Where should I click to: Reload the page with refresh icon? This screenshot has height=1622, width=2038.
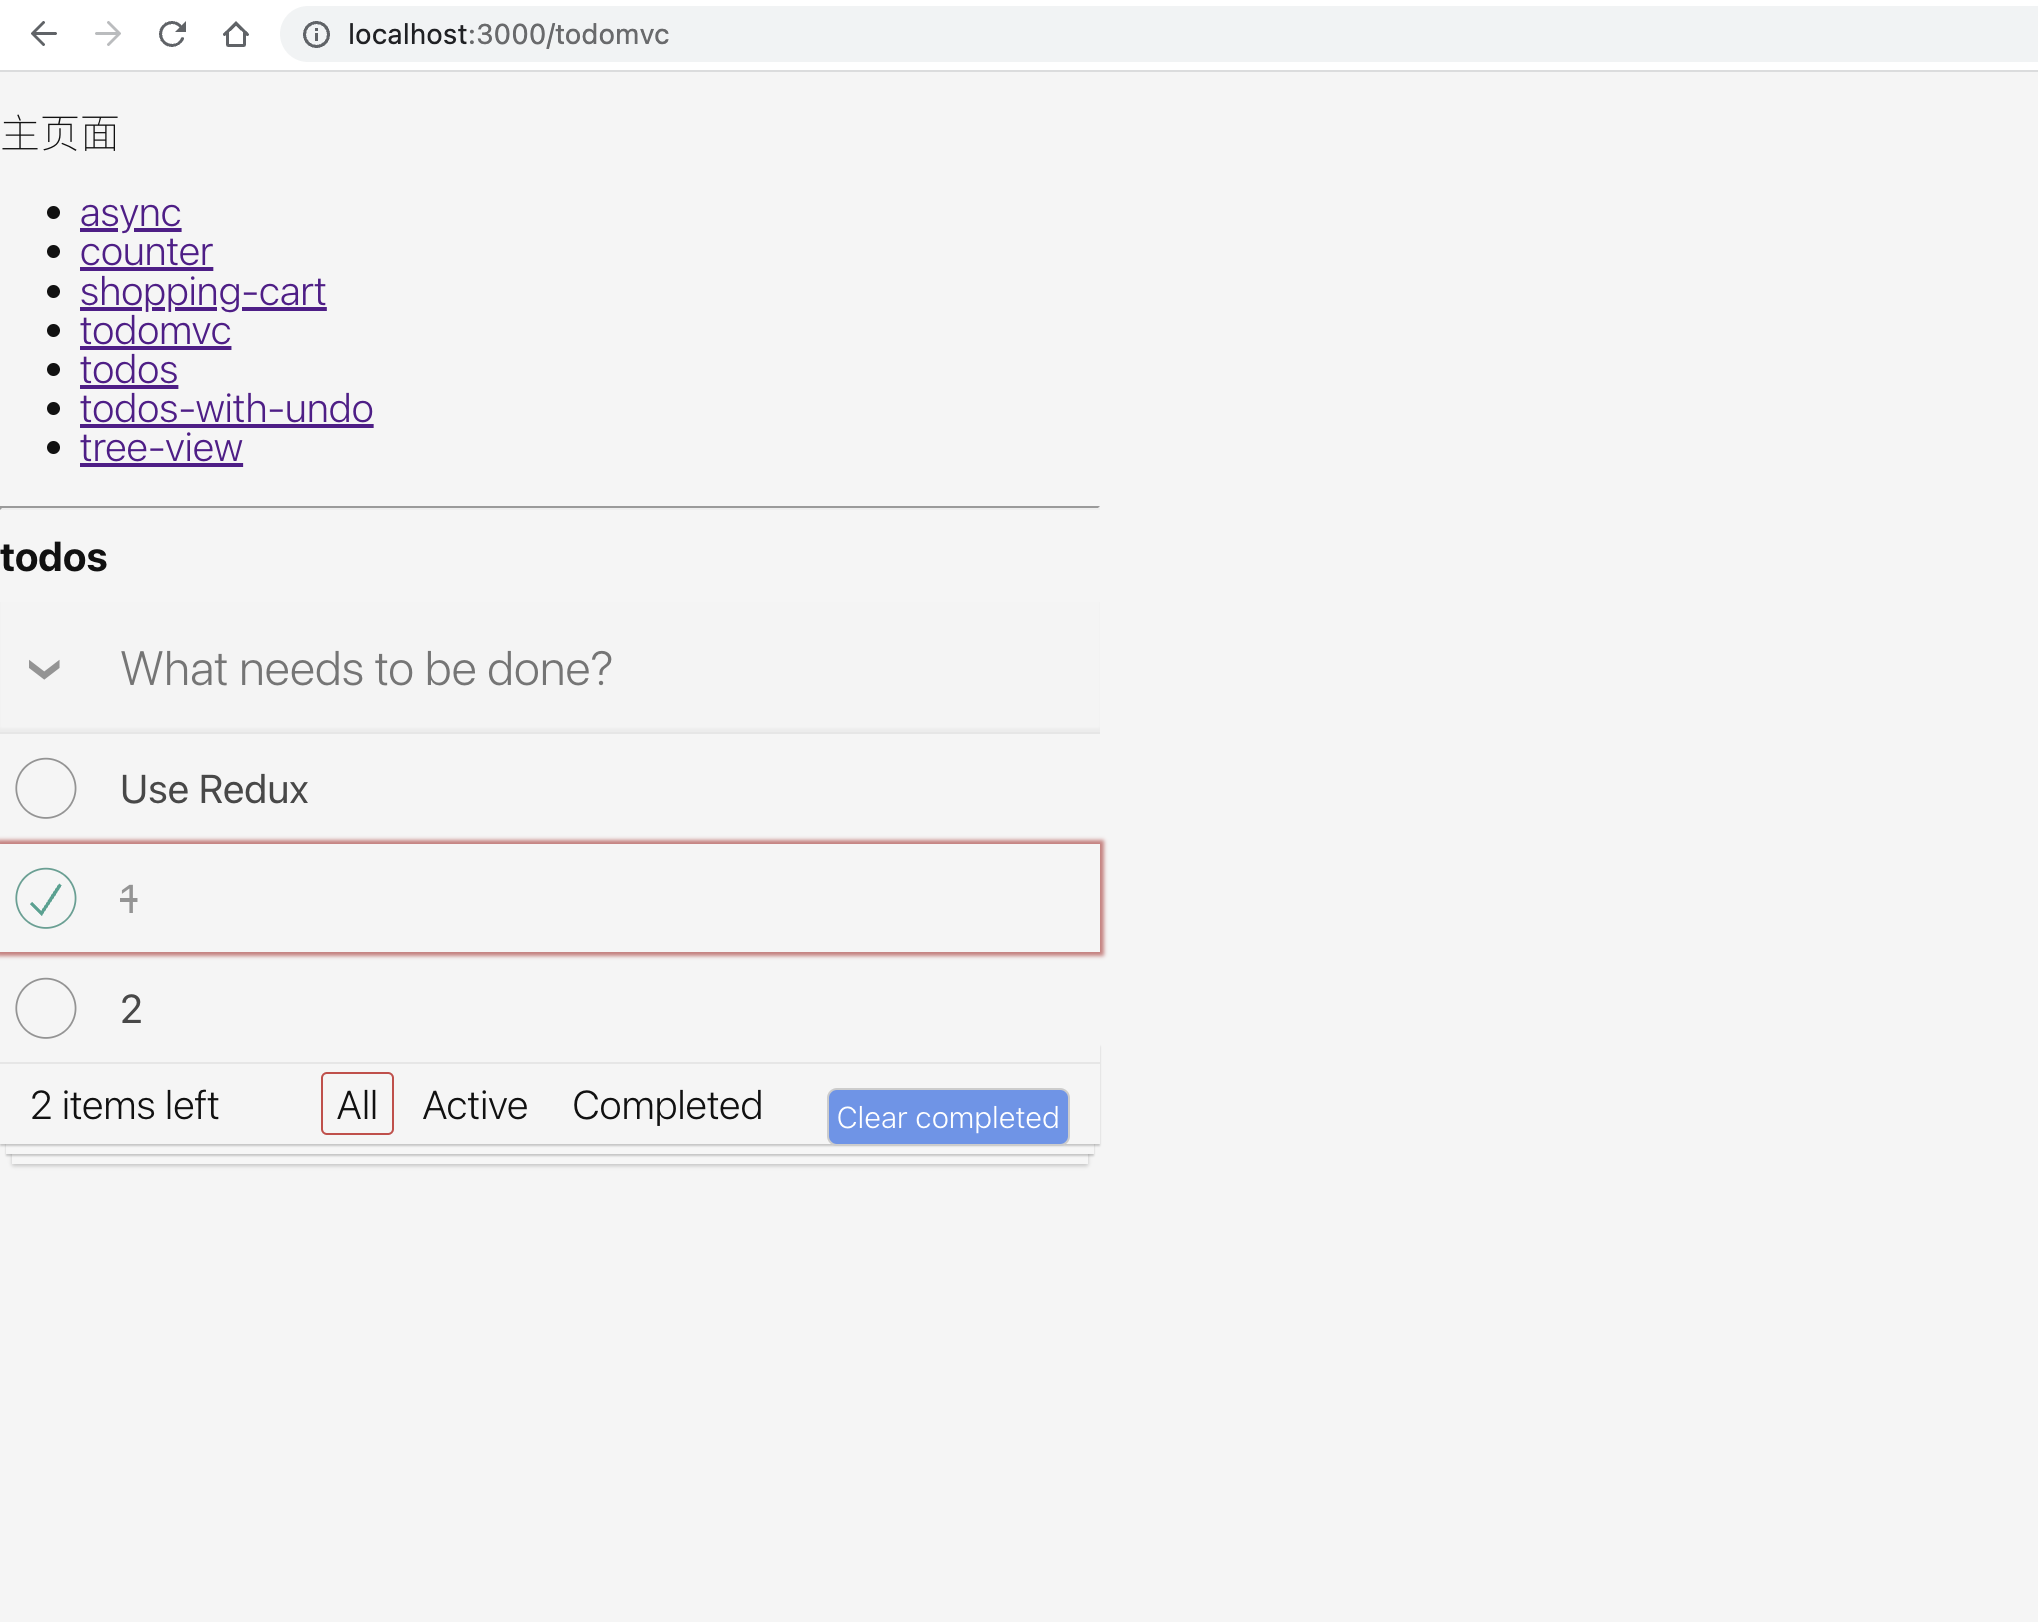pyautogui.click(x=172, y=34)
